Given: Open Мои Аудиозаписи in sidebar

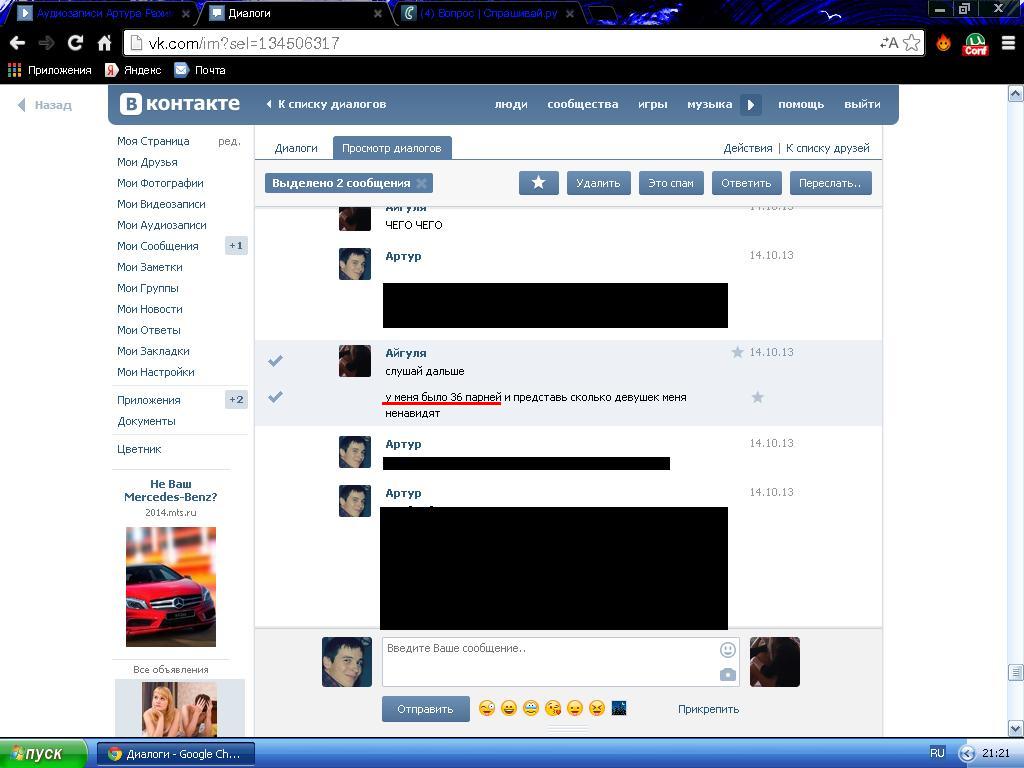Looking at the screenshot, I should (x=161, y=225).
